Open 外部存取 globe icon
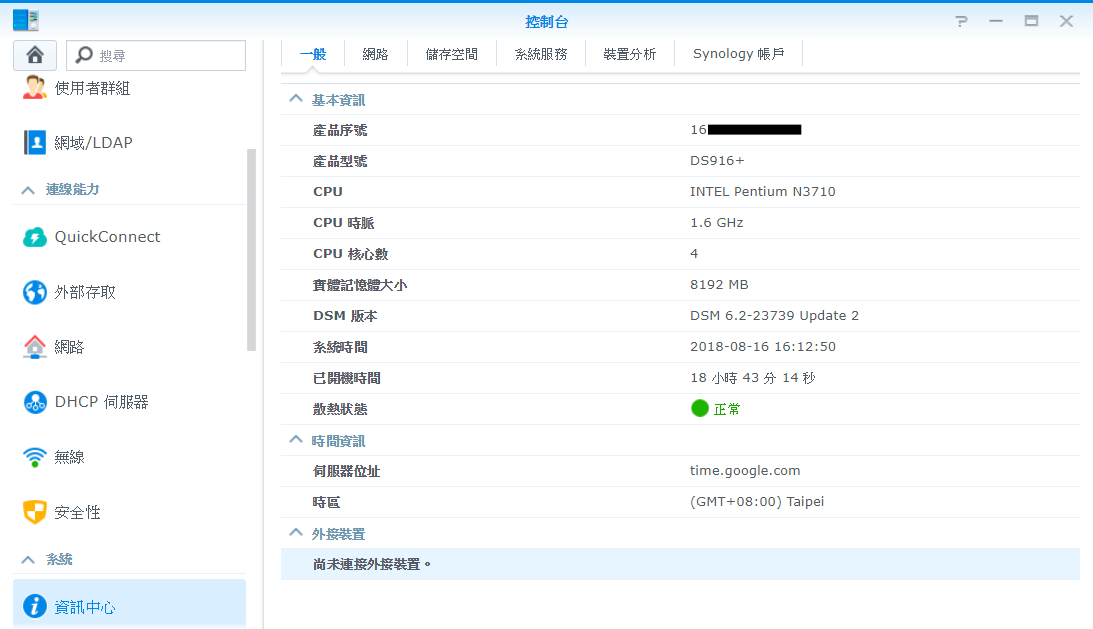 34,292
